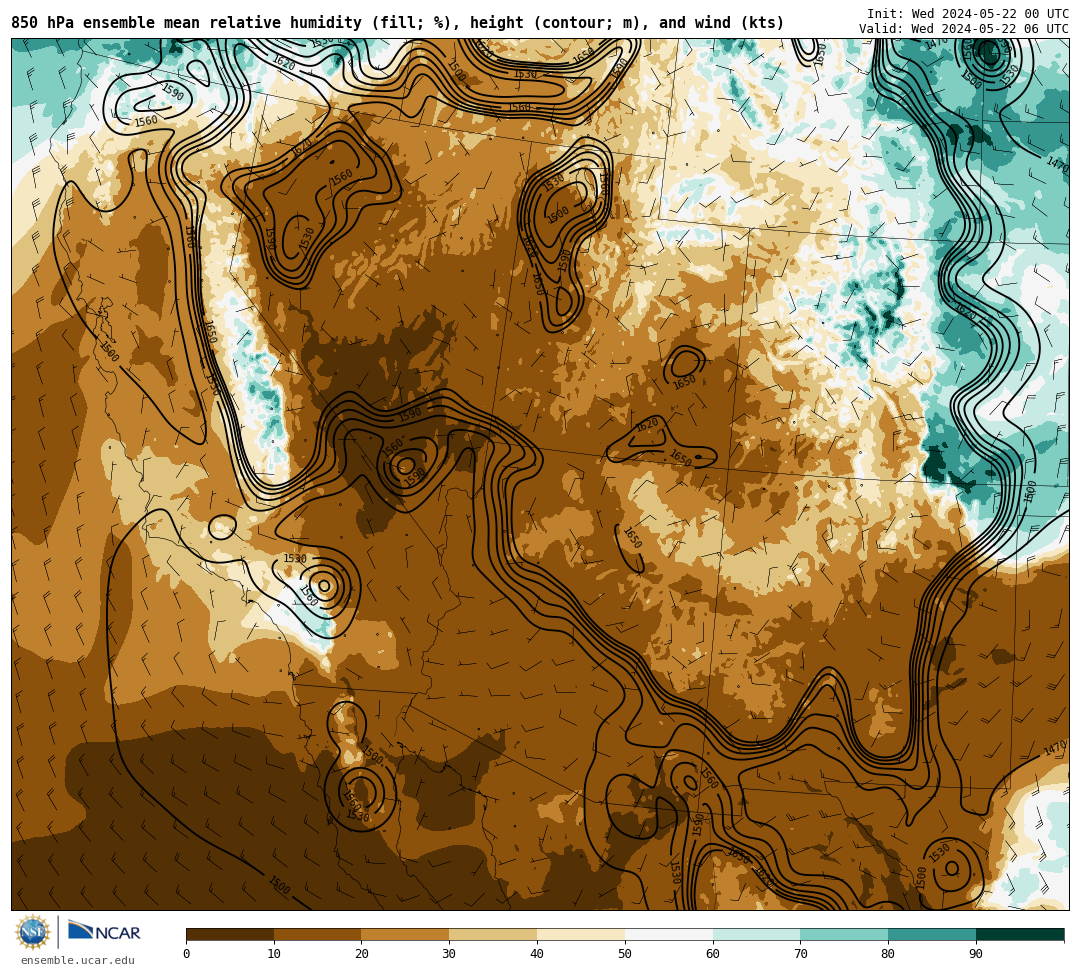Click the colorbar tick label 30
The image size is (1080, 973).
(x=449, y=954)
